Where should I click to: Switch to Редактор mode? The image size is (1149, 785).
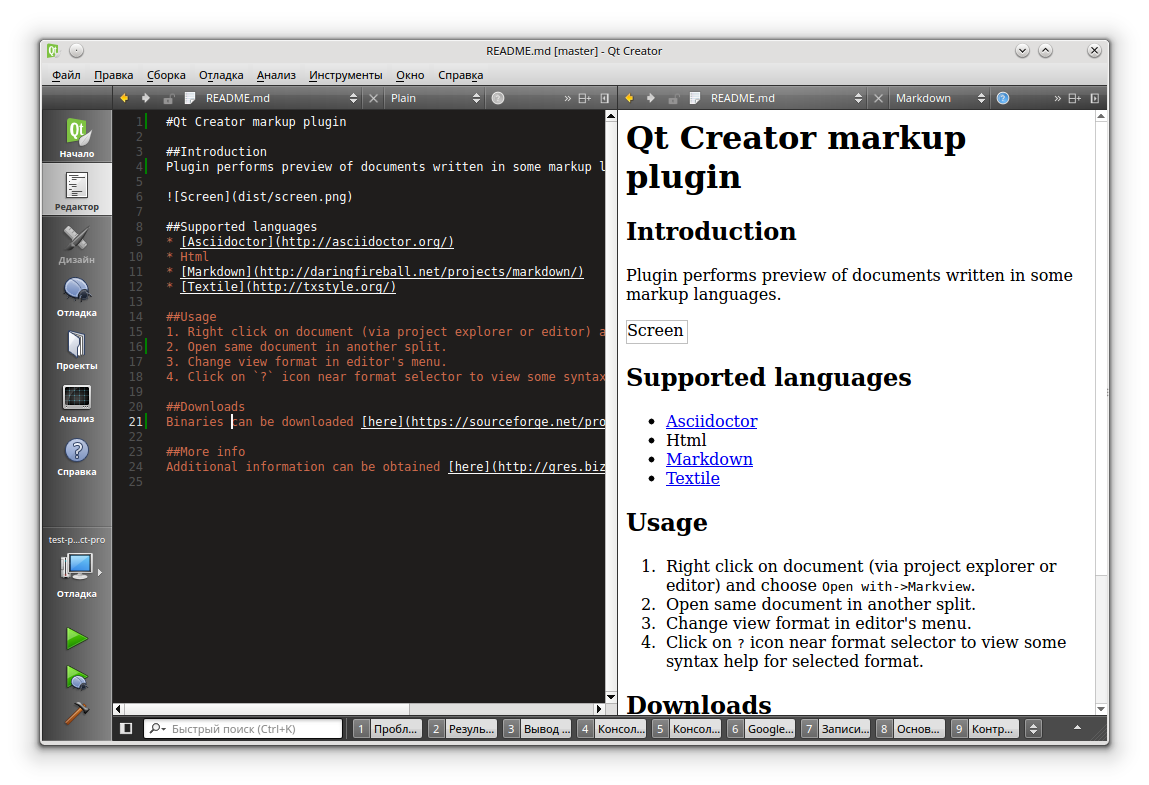coord(77,191)
